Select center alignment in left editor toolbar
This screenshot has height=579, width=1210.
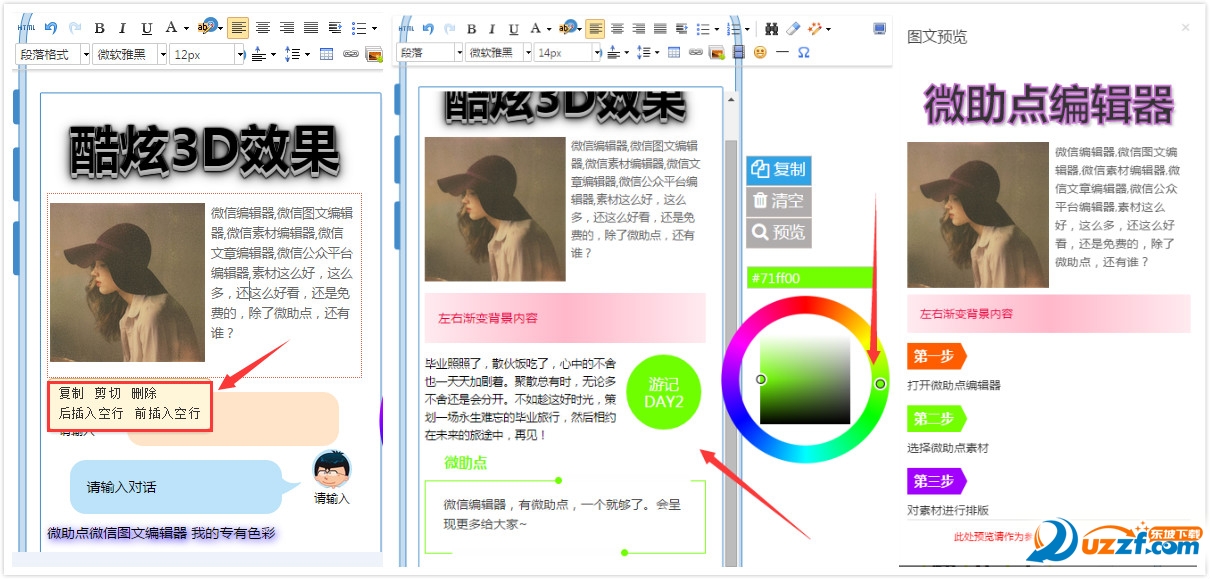263,28
